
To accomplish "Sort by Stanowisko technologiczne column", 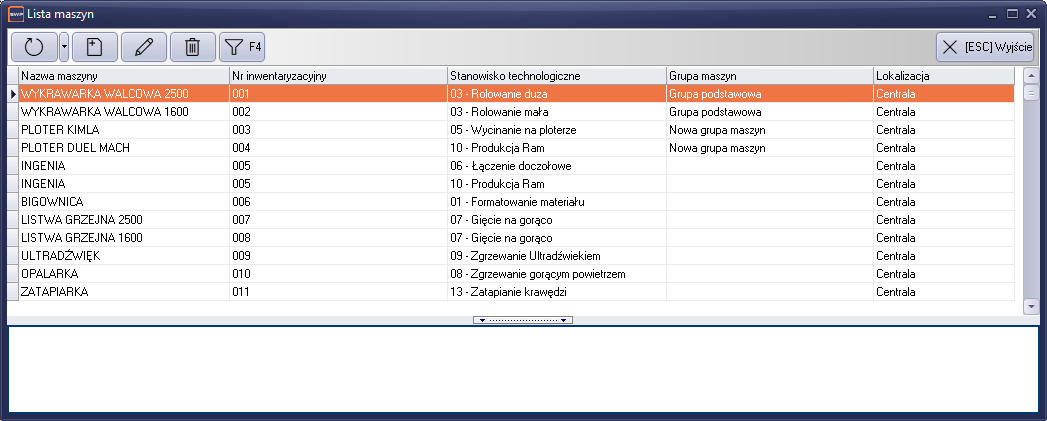I will tap(555, 76).
